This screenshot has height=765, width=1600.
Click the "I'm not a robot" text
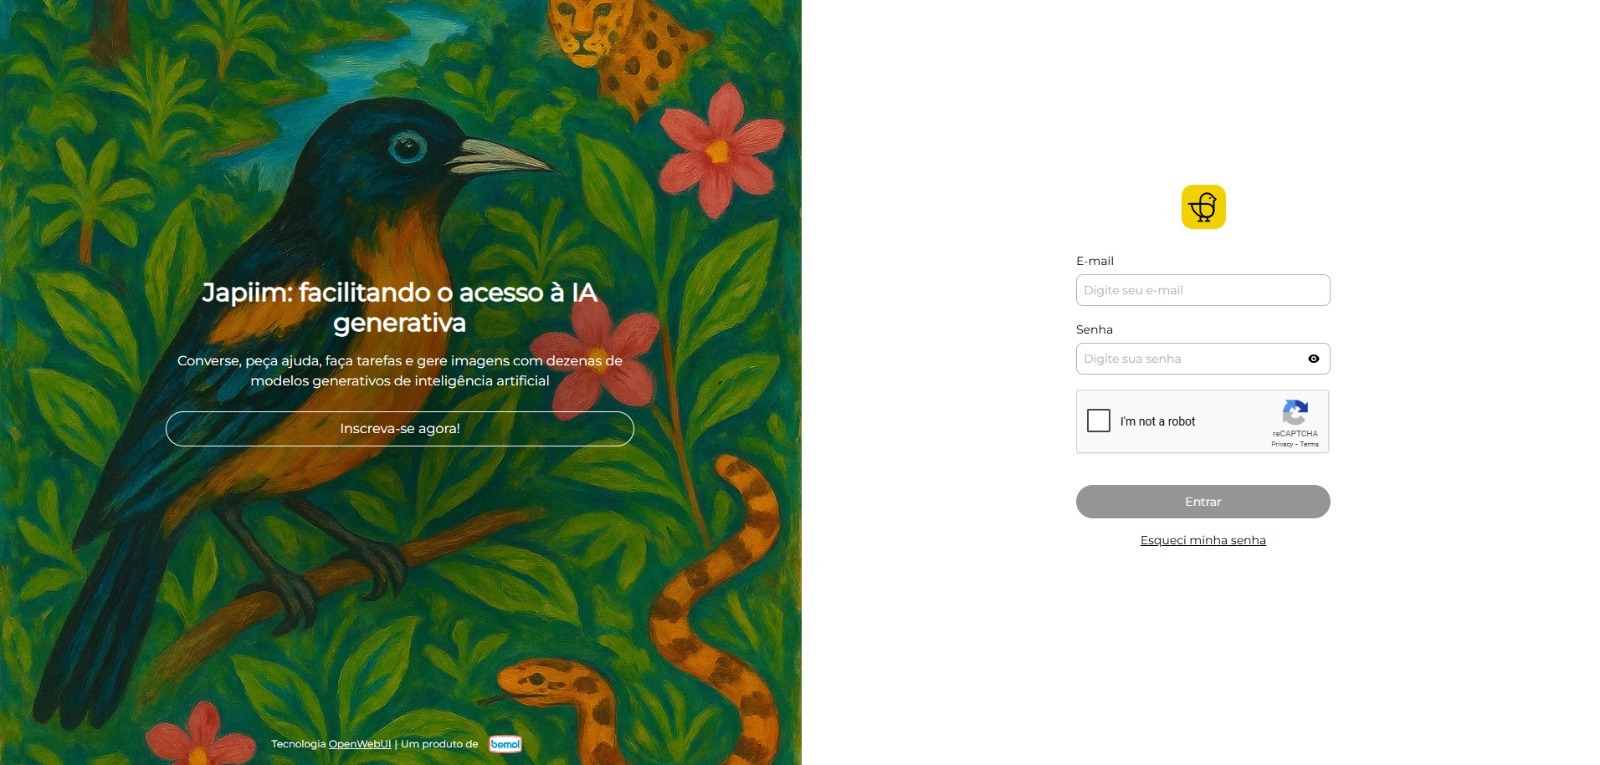click(1157, 422)
